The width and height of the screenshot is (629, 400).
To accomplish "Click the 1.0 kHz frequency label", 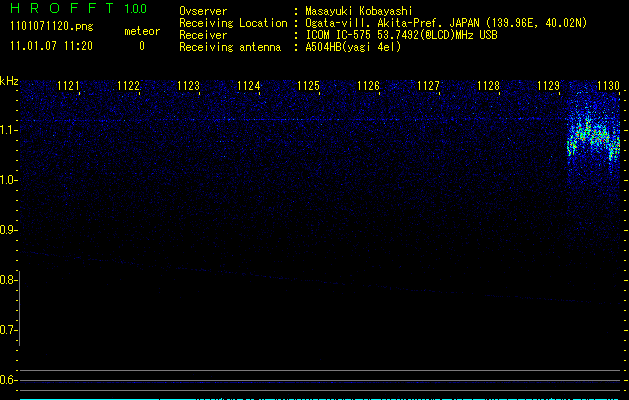I will [8, 180].
